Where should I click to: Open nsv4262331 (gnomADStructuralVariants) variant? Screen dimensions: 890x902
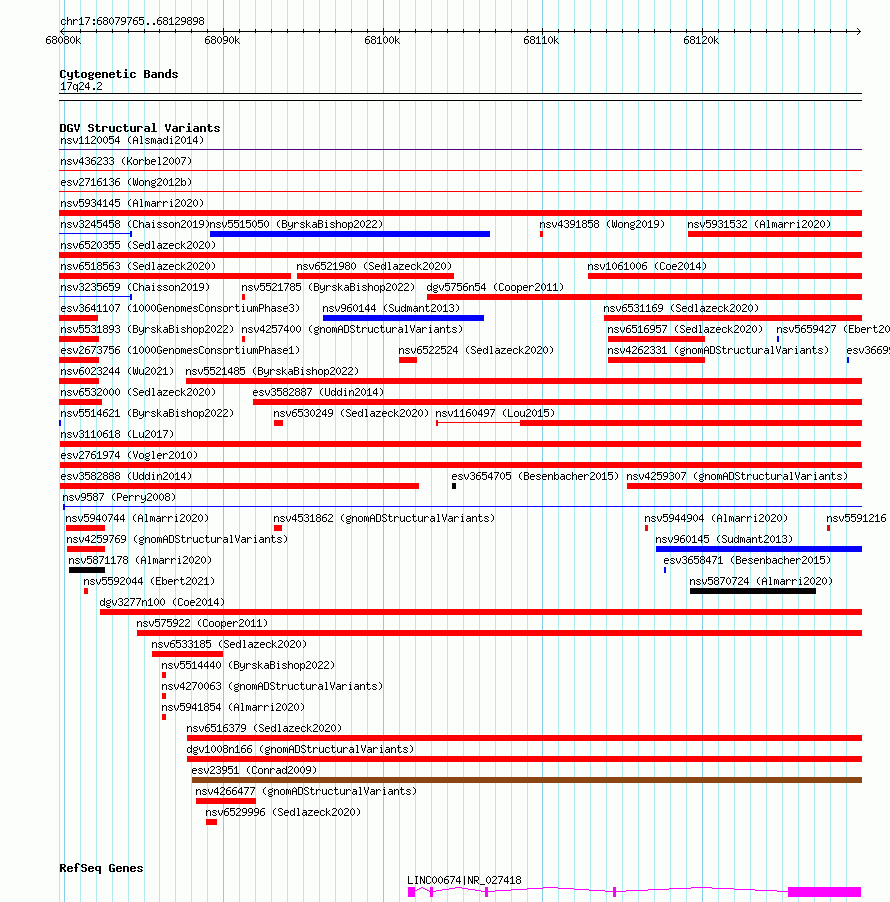point(718,350)
